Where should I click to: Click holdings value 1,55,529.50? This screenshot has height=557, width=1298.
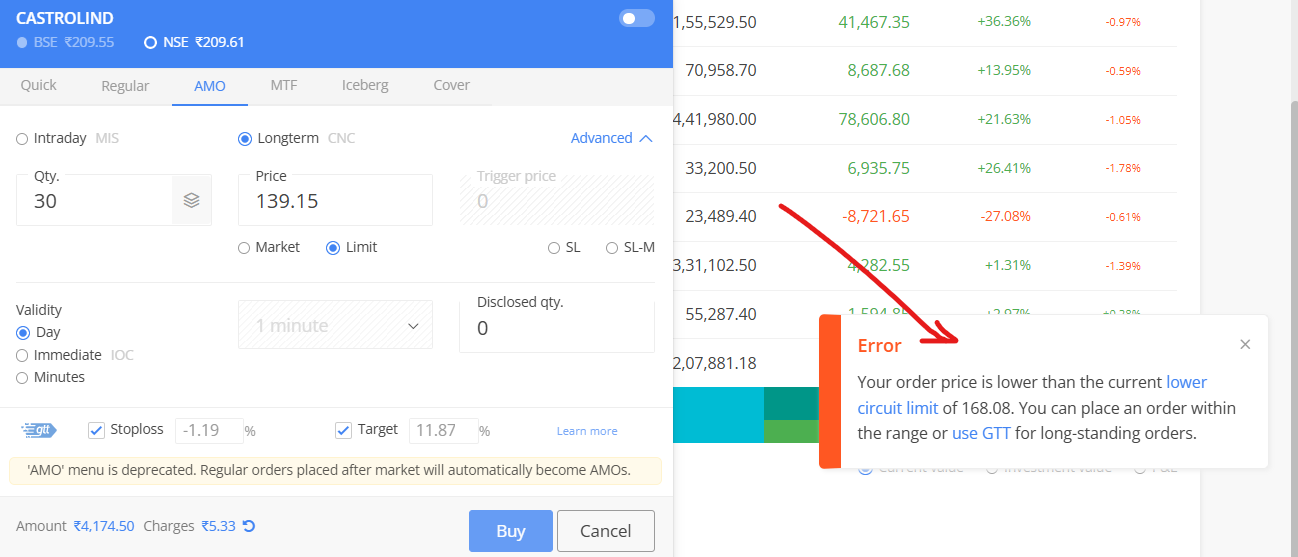716,22
